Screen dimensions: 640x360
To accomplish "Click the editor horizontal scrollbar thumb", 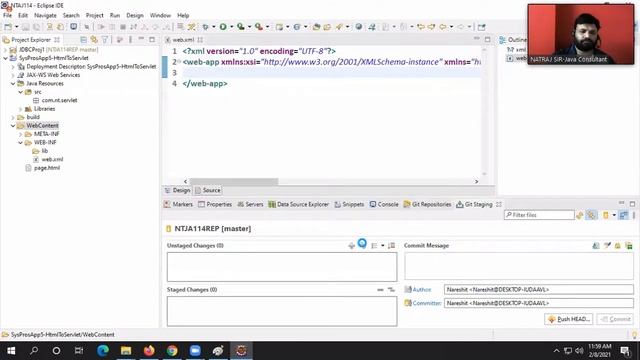I will [233, 181].
